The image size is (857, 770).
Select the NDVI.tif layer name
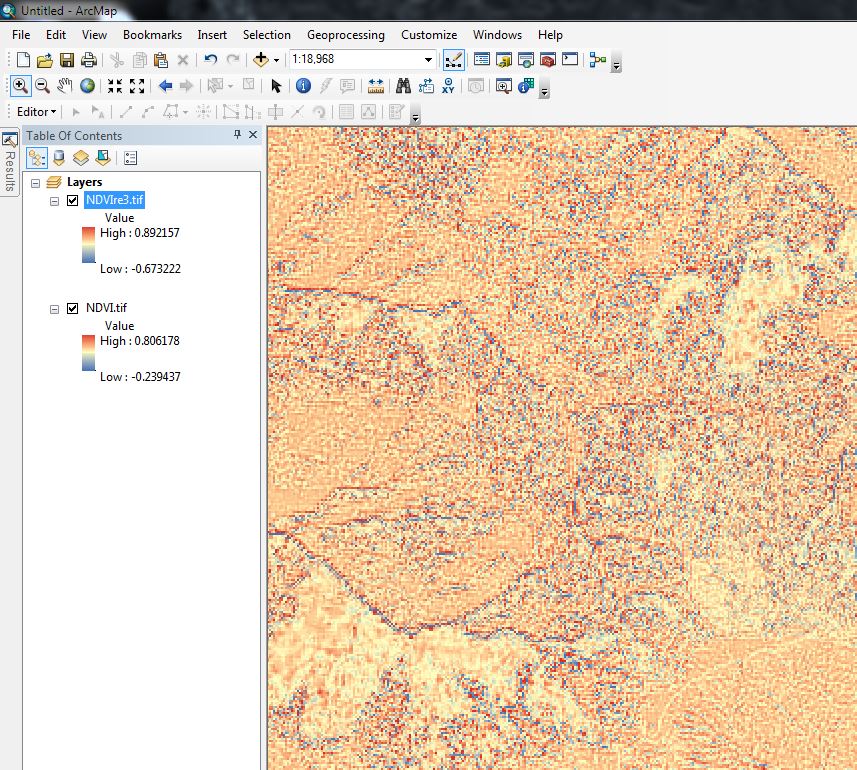coord(107,308)
